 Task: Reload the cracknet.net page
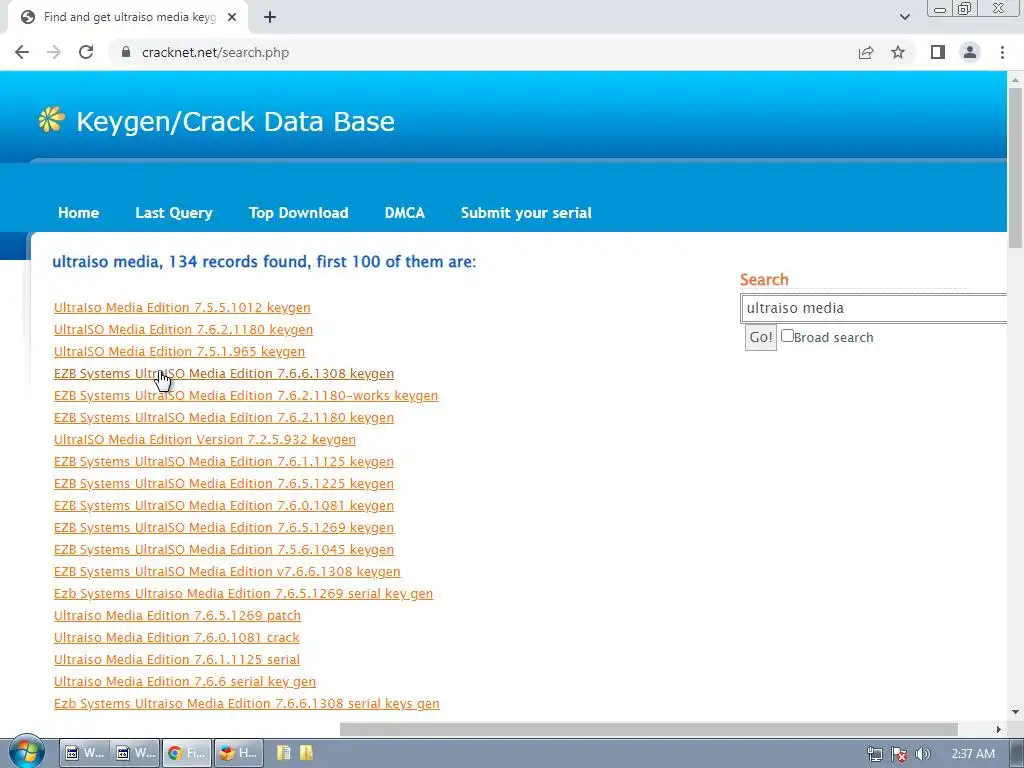(86, 52)
